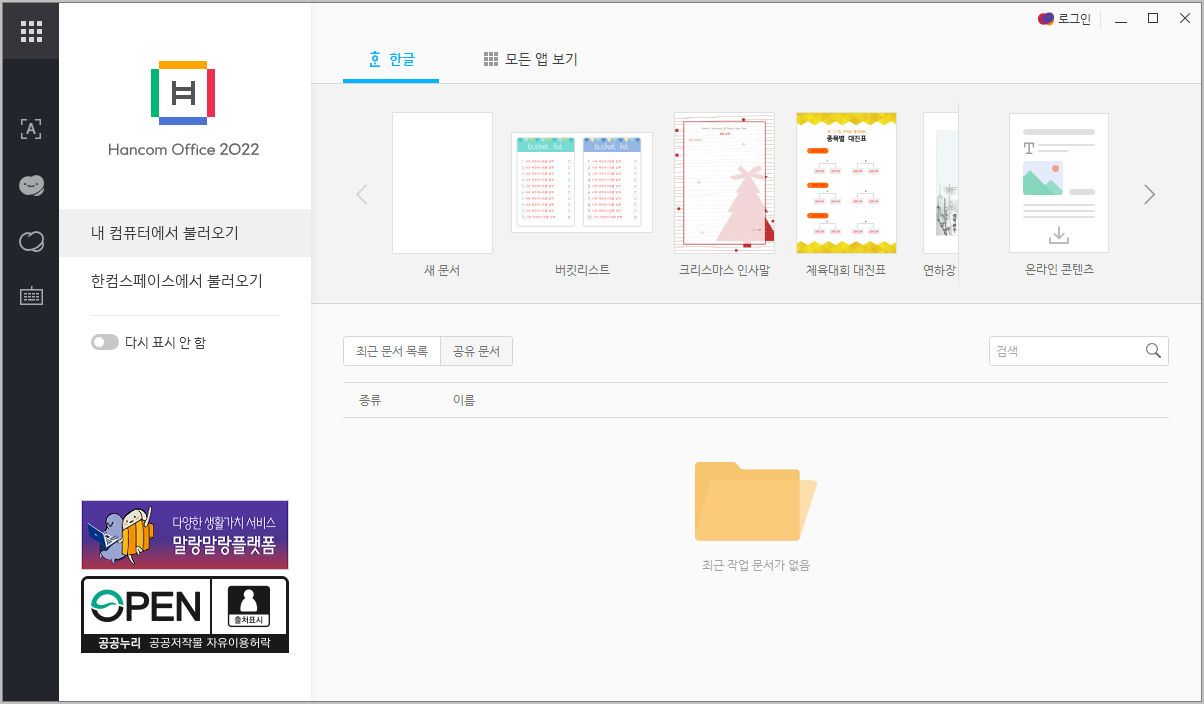Sort by the 이름 column header

[464, 400]
